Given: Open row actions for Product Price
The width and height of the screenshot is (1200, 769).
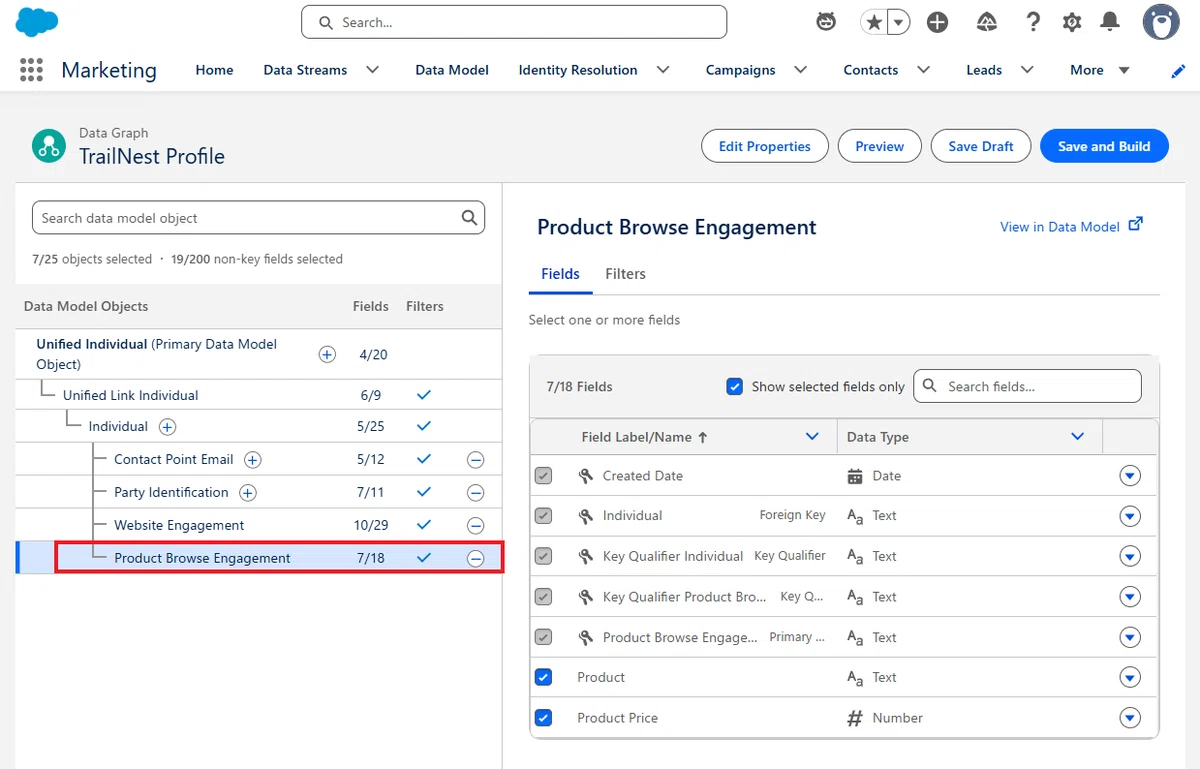Looking at the screenshot, I should 1130,718.
